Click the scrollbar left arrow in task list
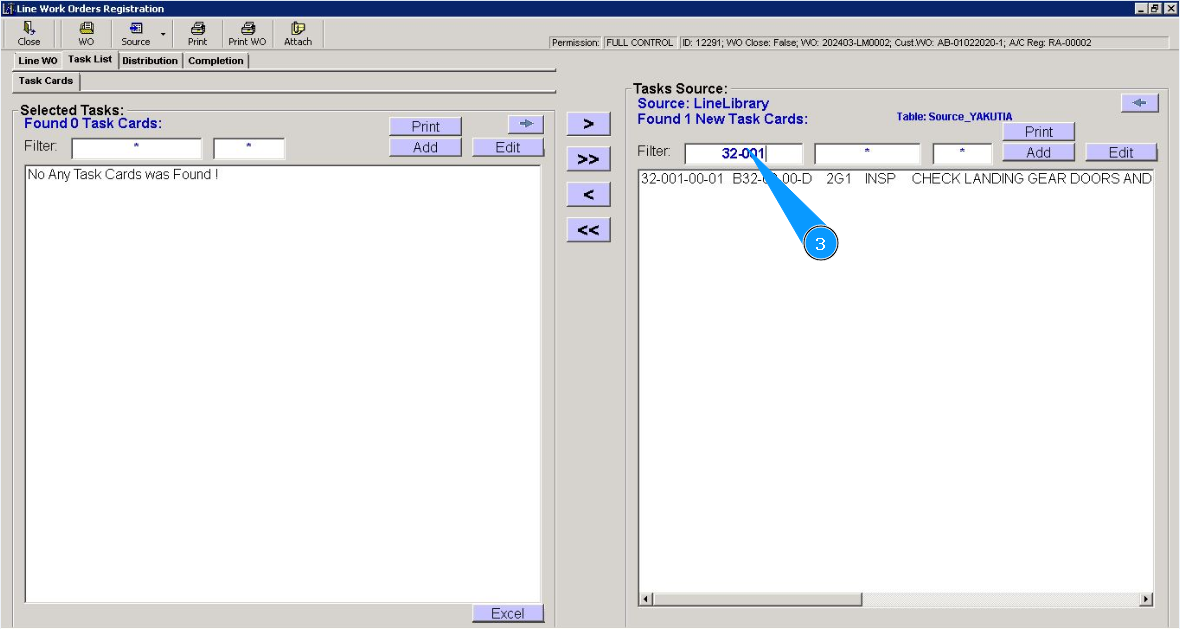Viewport: 1180px width, 629px height. point(646,600)
